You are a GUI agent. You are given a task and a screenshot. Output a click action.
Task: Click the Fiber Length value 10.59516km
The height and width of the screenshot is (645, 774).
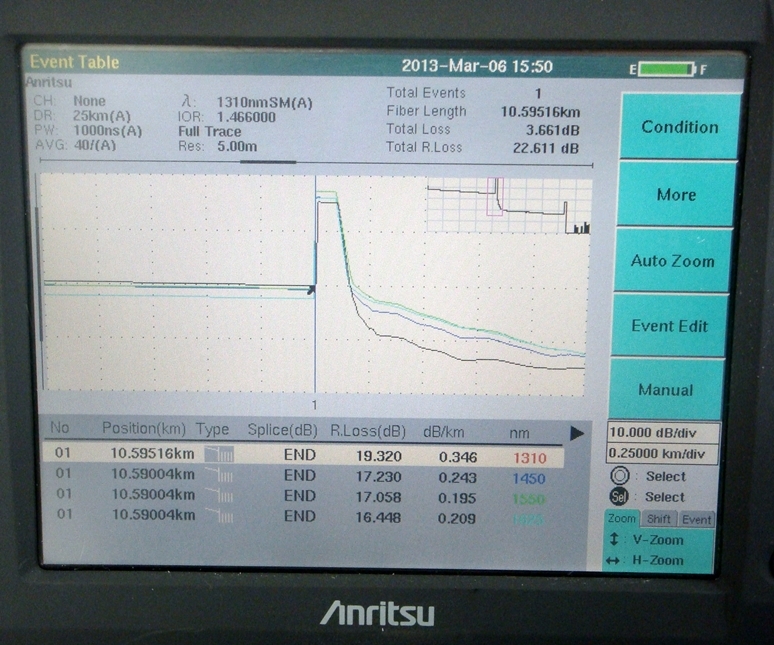[541, 112]
